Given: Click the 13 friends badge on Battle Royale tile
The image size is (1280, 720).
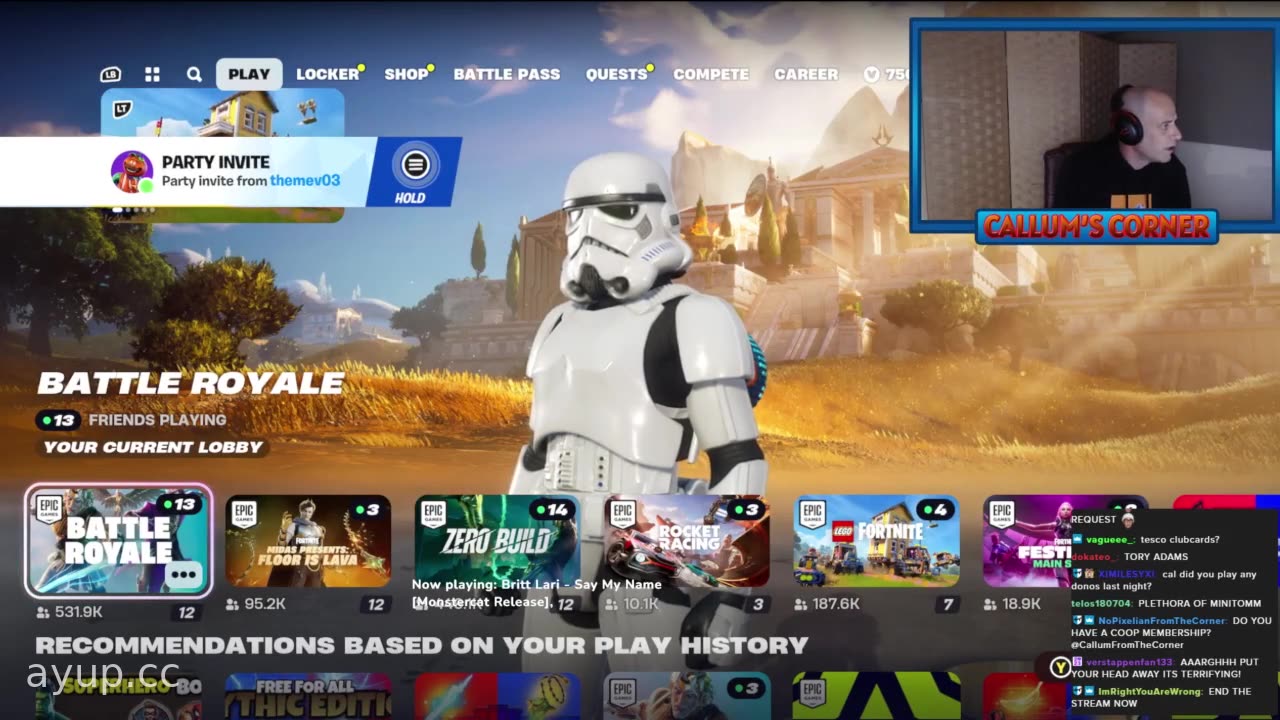Looking at the screenshot, I should pos(178,504).
